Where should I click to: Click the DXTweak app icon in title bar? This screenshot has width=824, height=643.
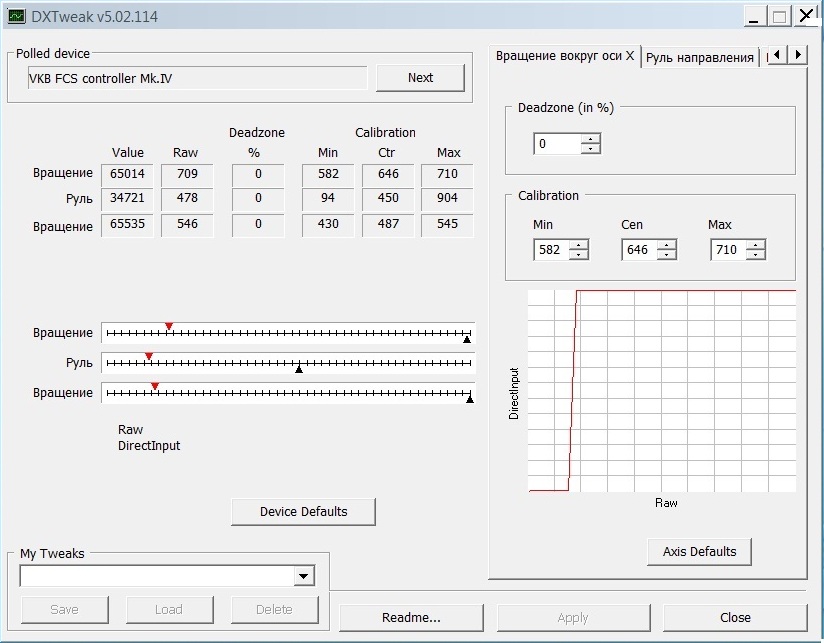pyautogui.click(x=16, y=16)
